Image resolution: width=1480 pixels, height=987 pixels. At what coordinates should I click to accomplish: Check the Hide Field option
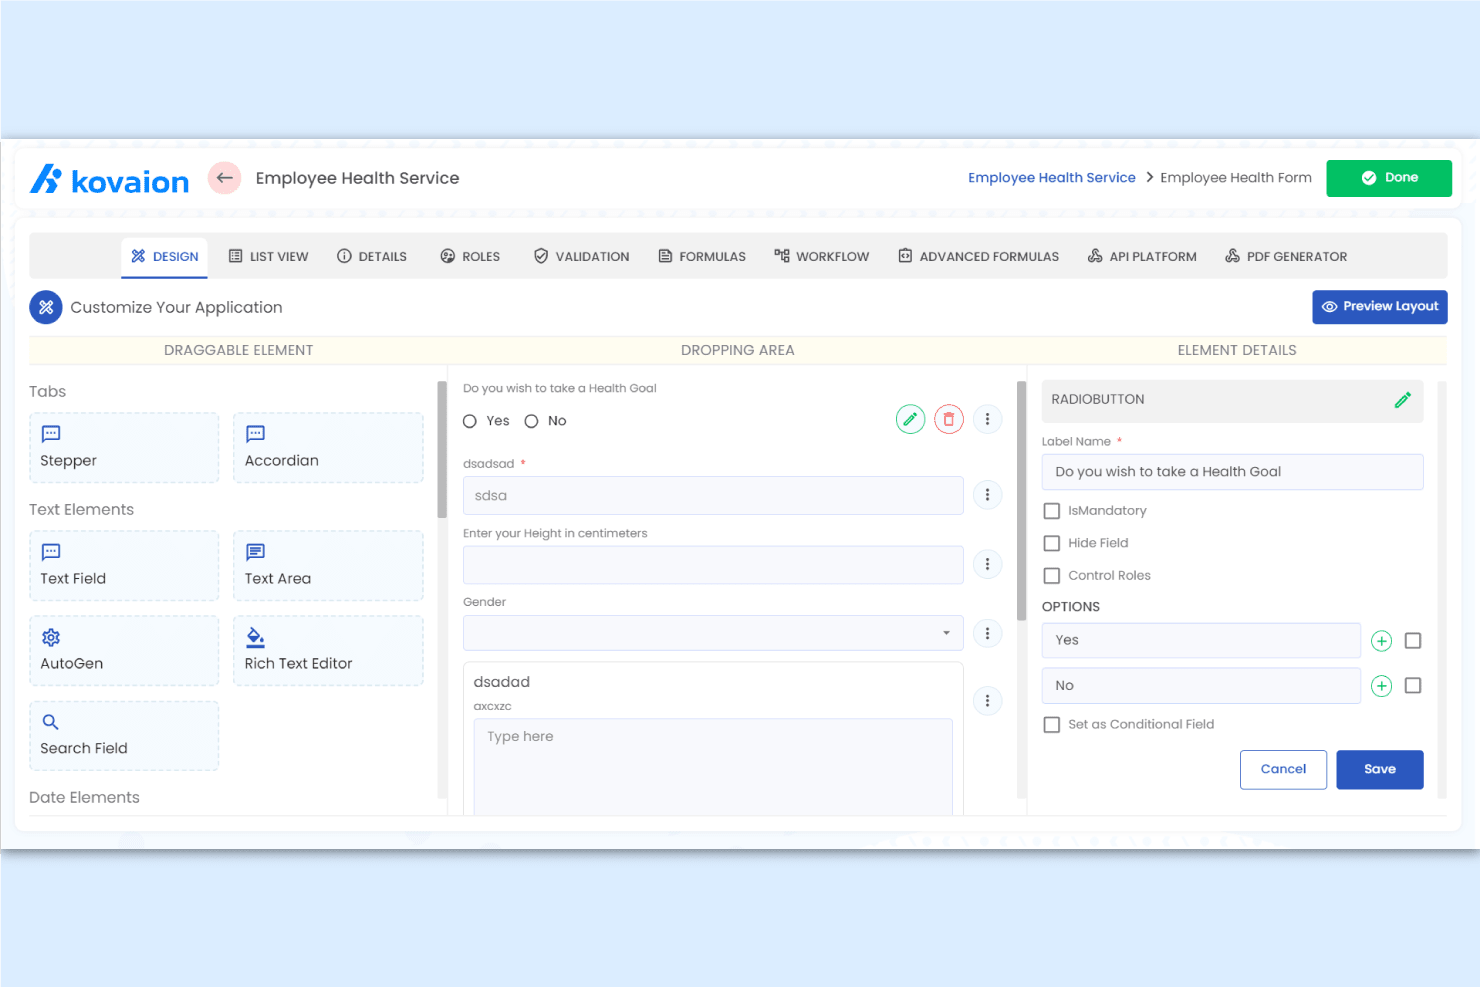pyautogui.click(x=1051, y=542)
